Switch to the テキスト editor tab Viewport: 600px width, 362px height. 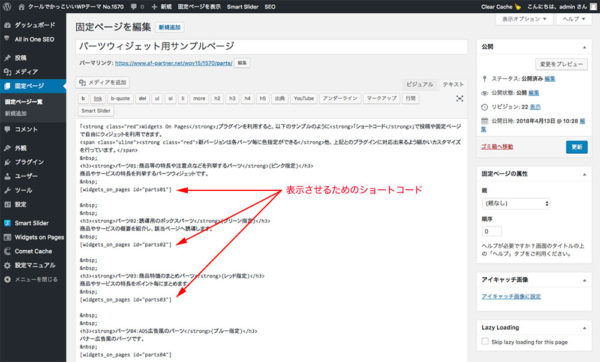453,84
